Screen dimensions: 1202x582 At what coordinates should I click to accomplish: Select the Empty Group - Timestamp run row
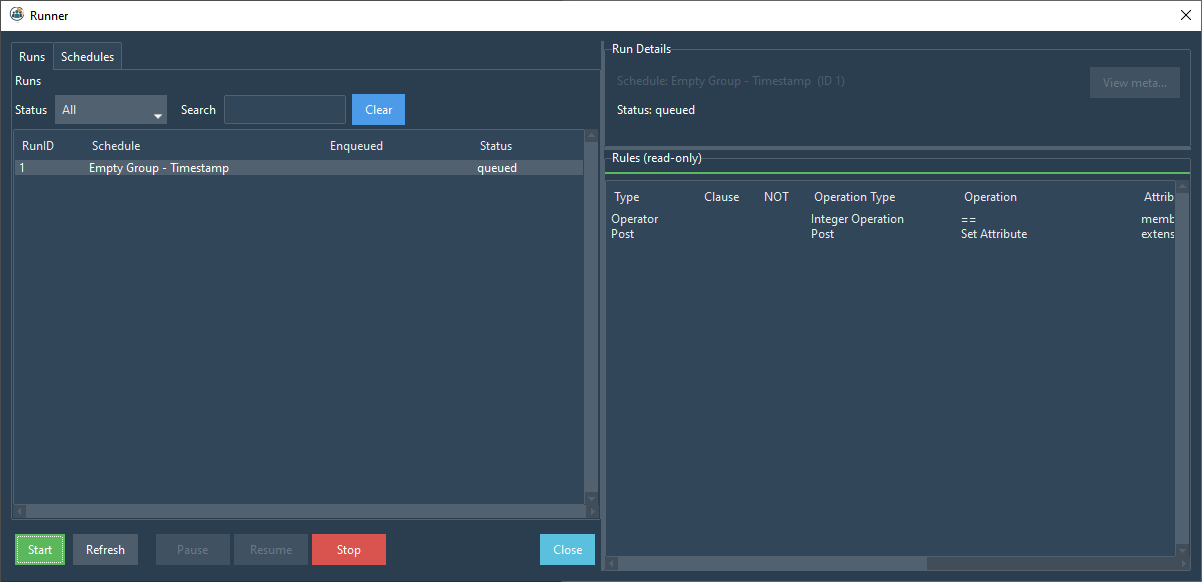(159, 168)
